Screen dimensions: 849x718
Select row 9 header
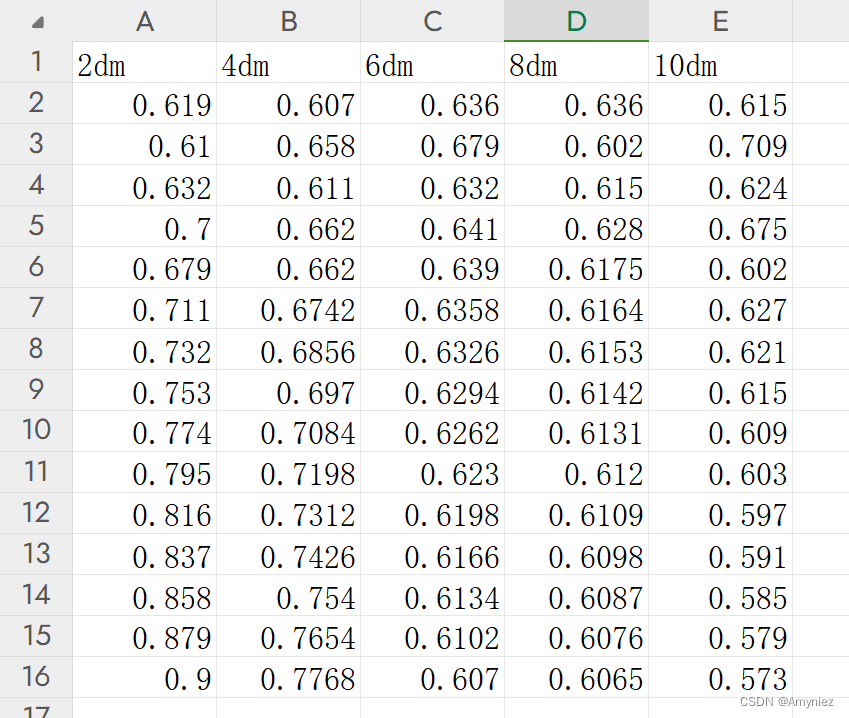point(36,390)
